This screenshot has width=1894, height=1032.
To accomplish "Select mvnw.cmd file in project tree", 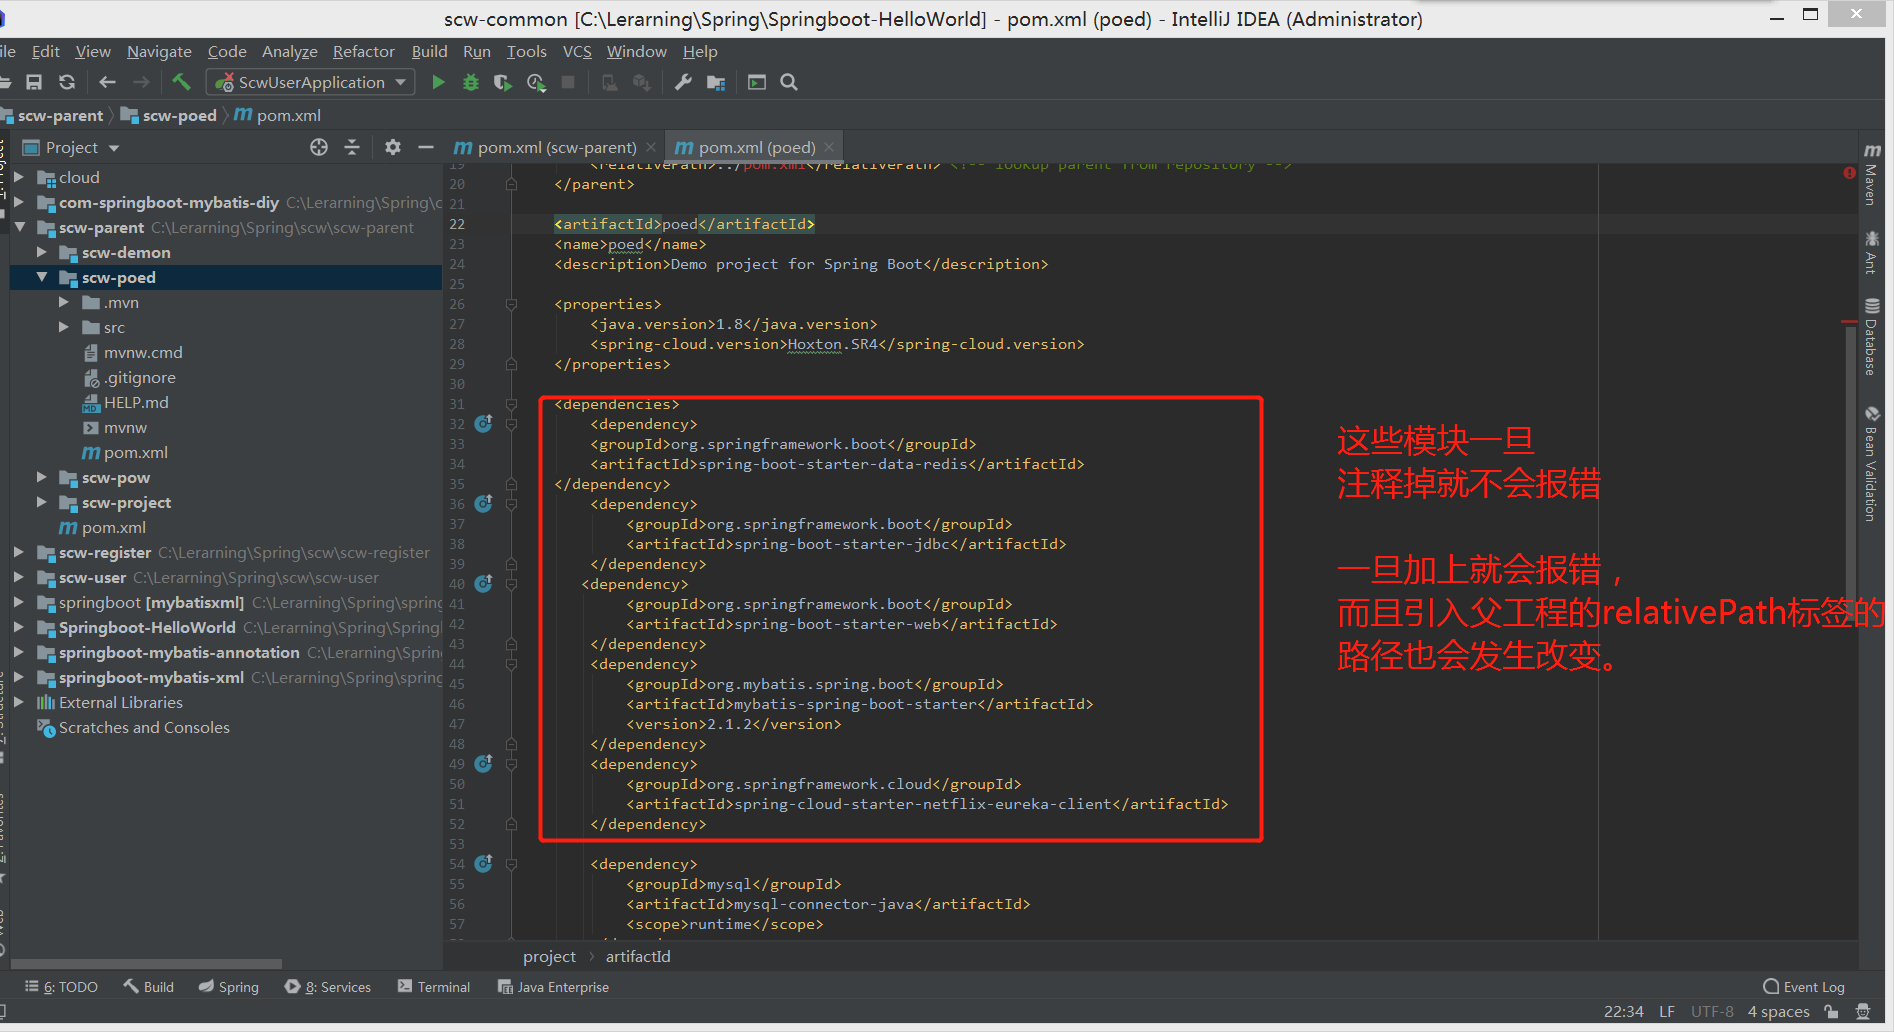I will (x=143, y=352).
